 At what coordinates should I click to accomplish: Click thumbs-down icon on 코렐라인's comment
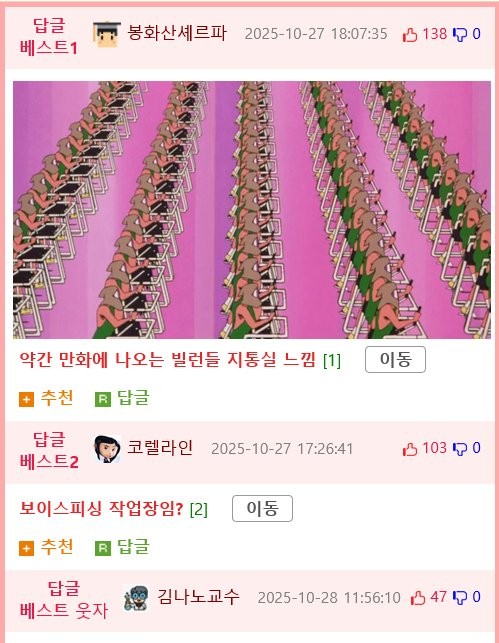[x=460, y=449]
